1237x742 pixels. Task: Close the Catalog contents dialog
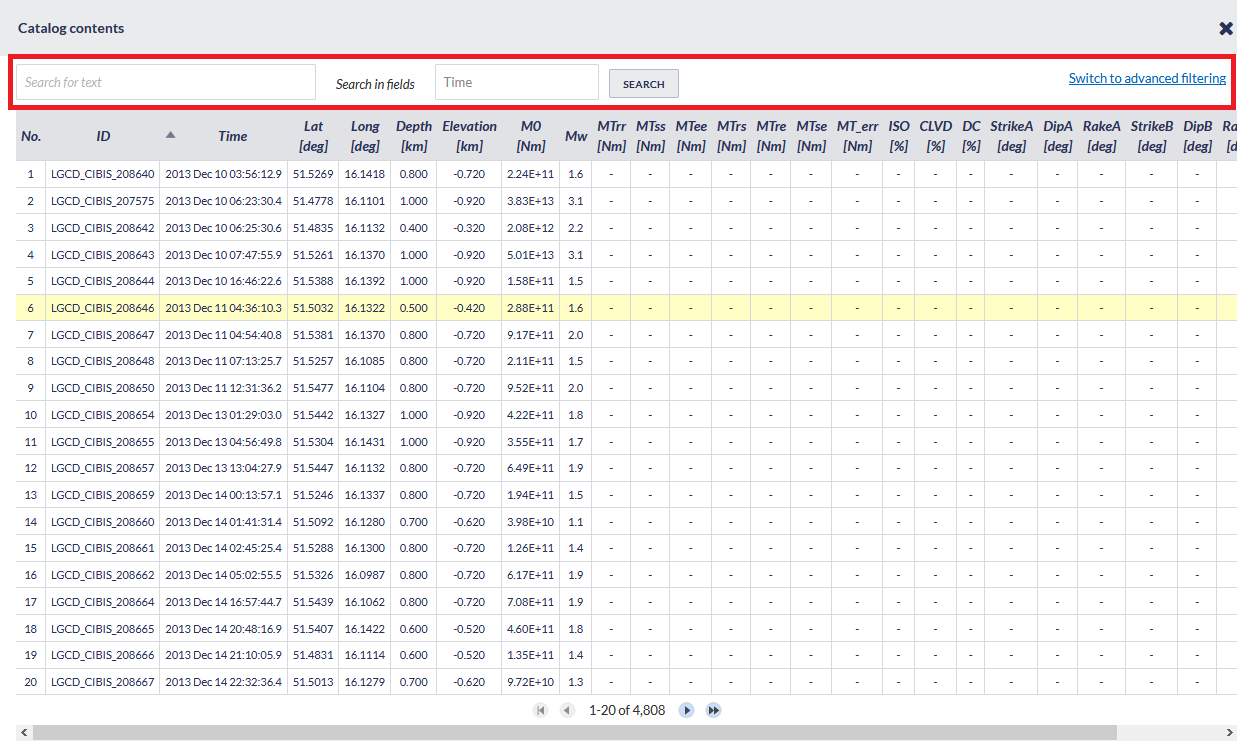tap(1226, 28)
